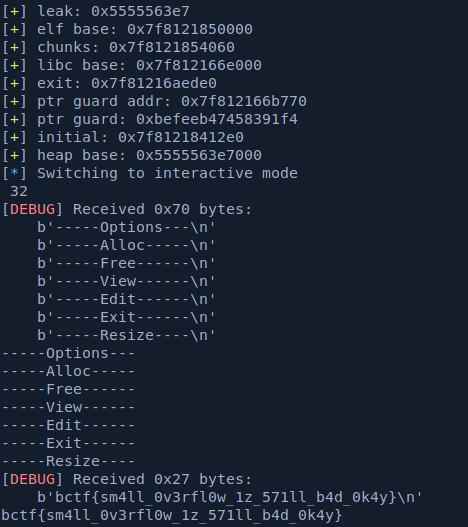Viewport: 468px width, 527px height.
Task: Click the ptr guard hex value
Action: tap(217, 119)
